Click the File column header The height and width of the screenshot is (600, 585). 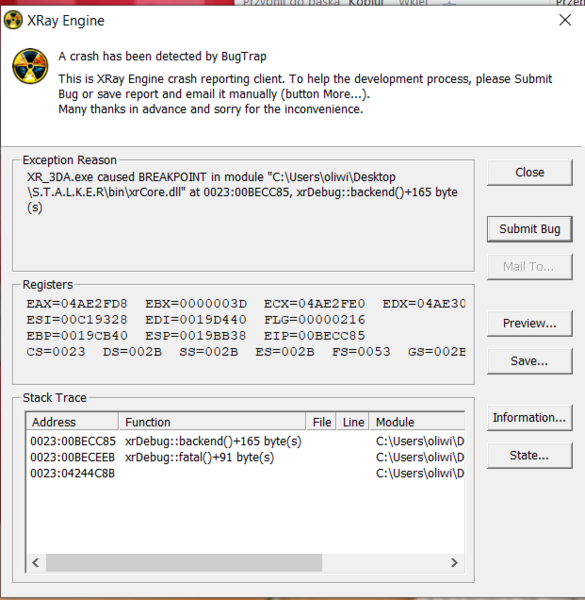321,422
